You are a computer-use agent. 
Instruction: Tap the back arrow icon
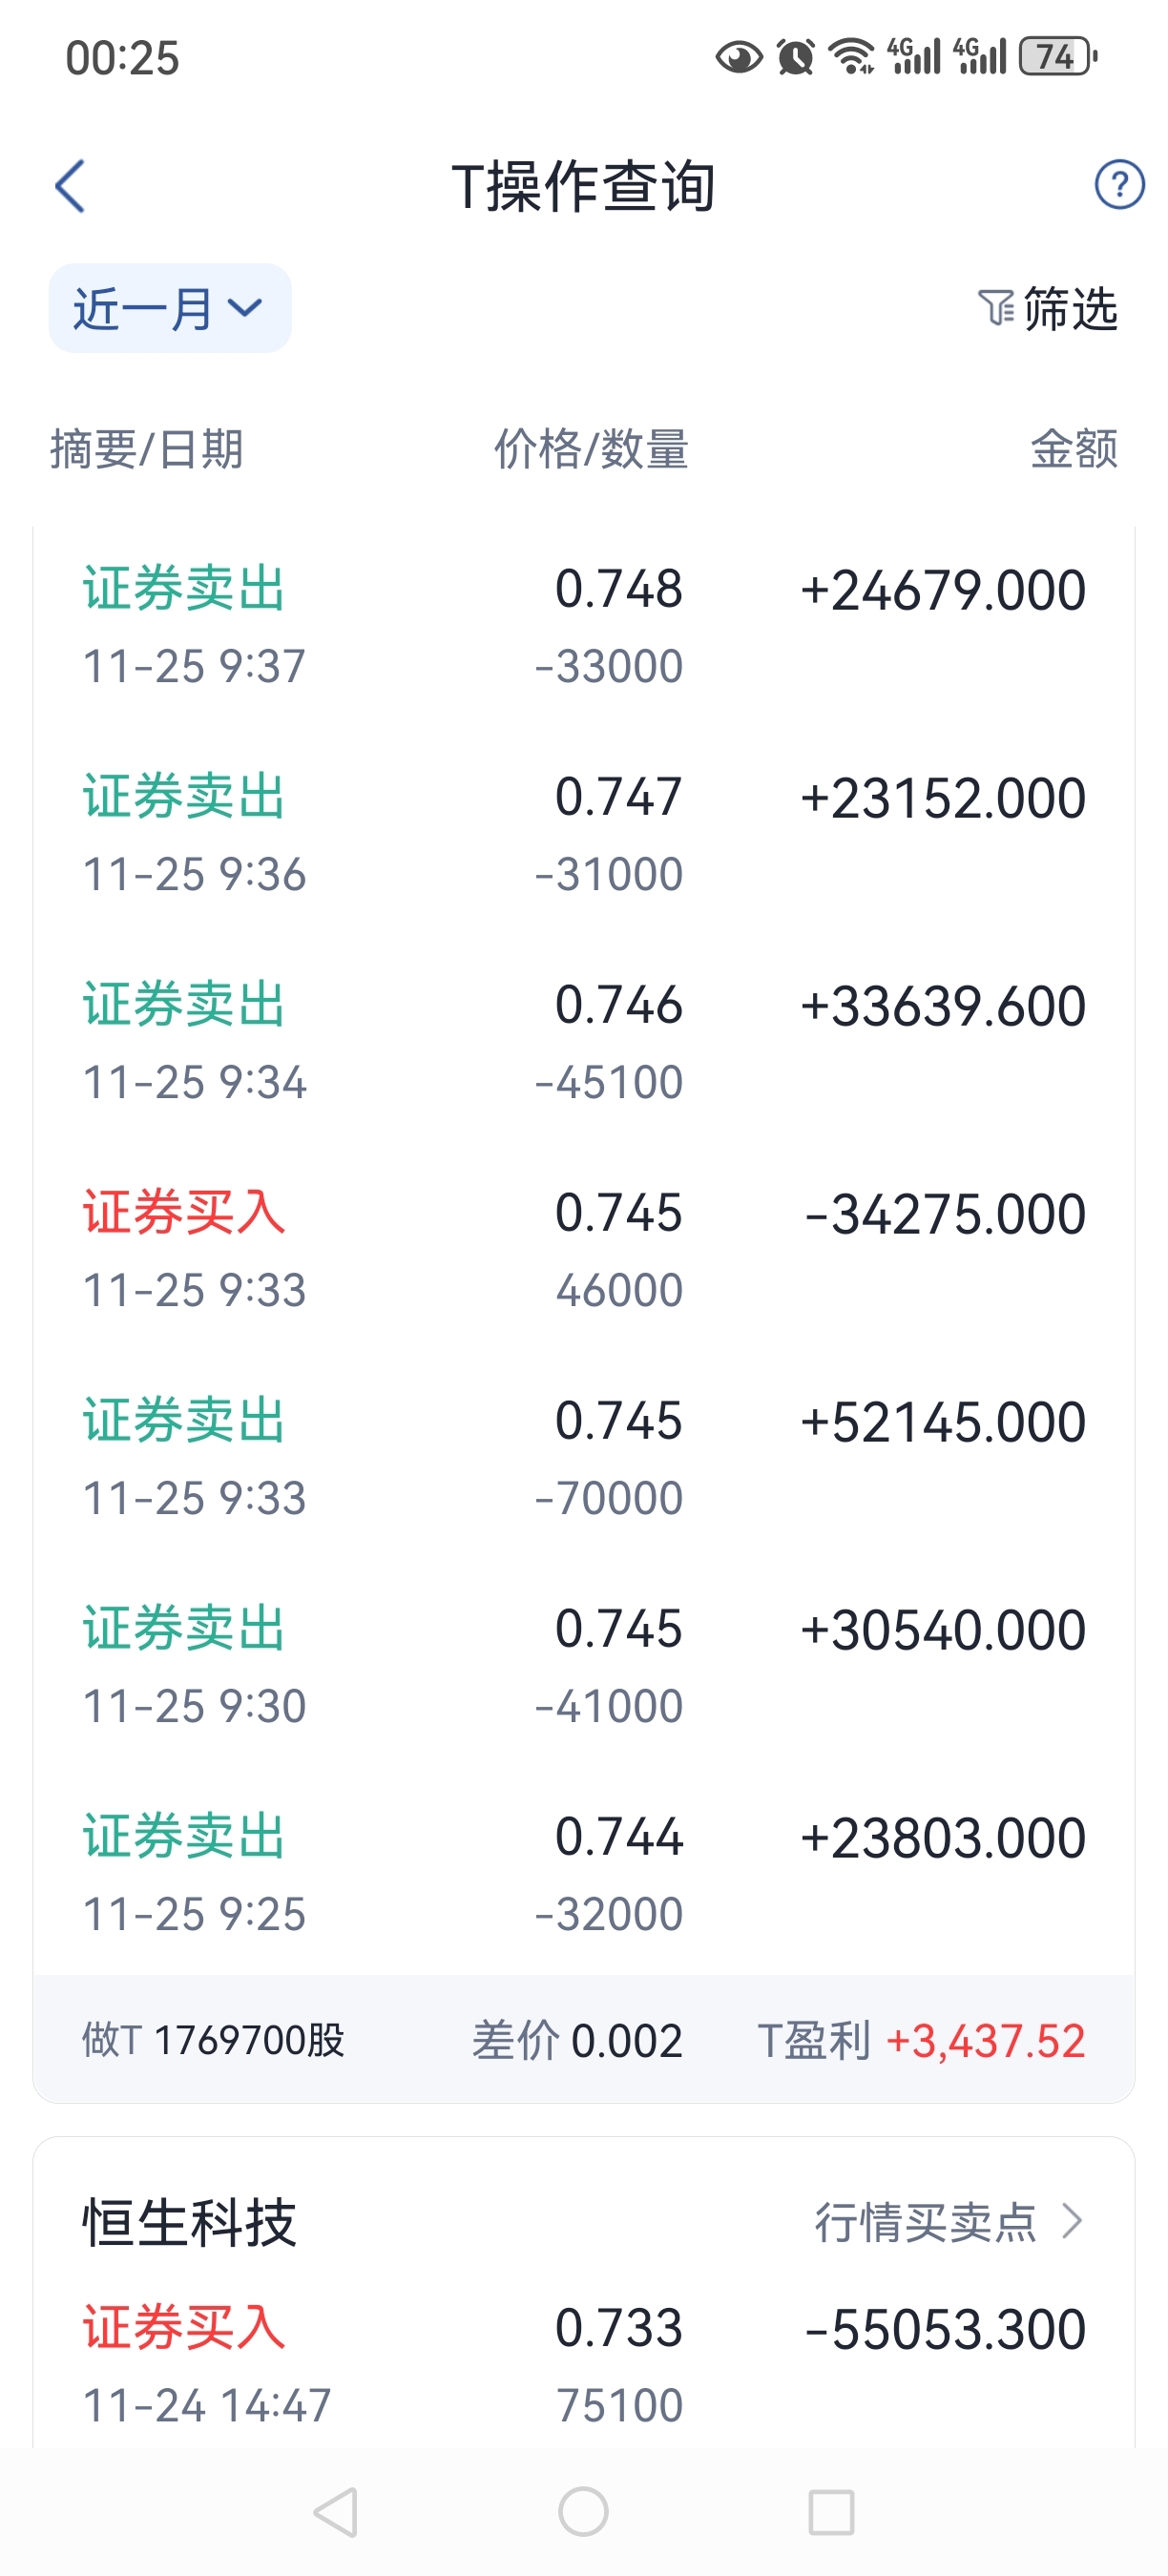pyautogui.click(x=70, y=186)
